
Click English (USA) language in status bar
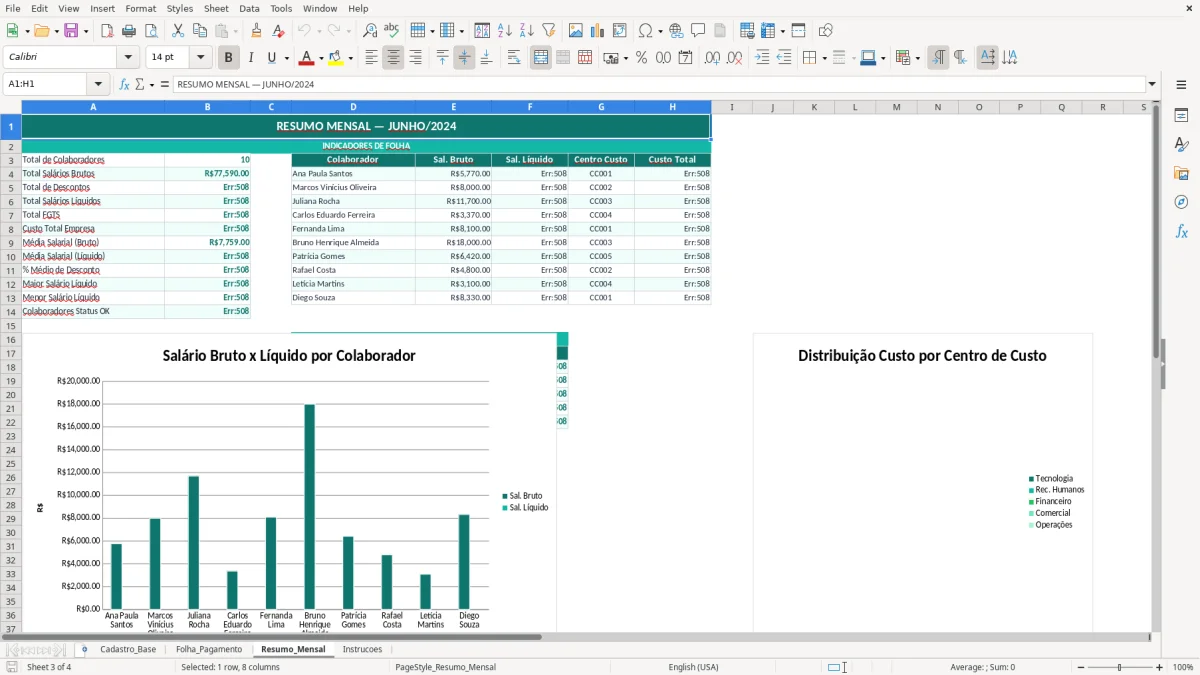click(693, 667)
